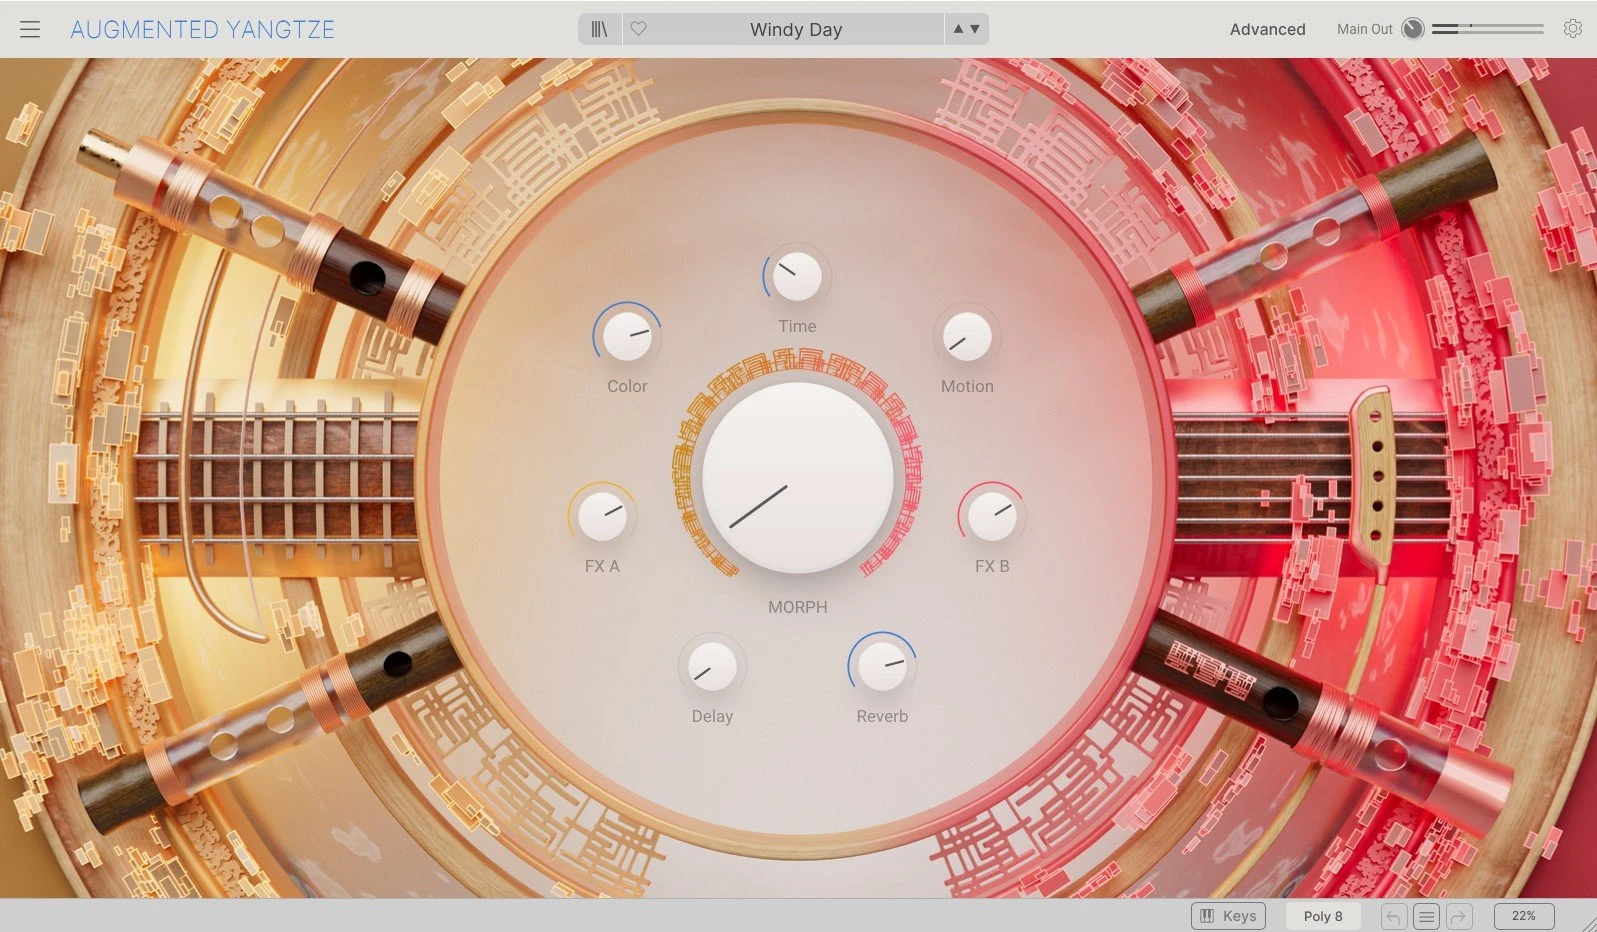Click the AUGMENTED YANGTZE title
Image resolution: width=1597 pixels, height=932 pixels.
point(202,30)
